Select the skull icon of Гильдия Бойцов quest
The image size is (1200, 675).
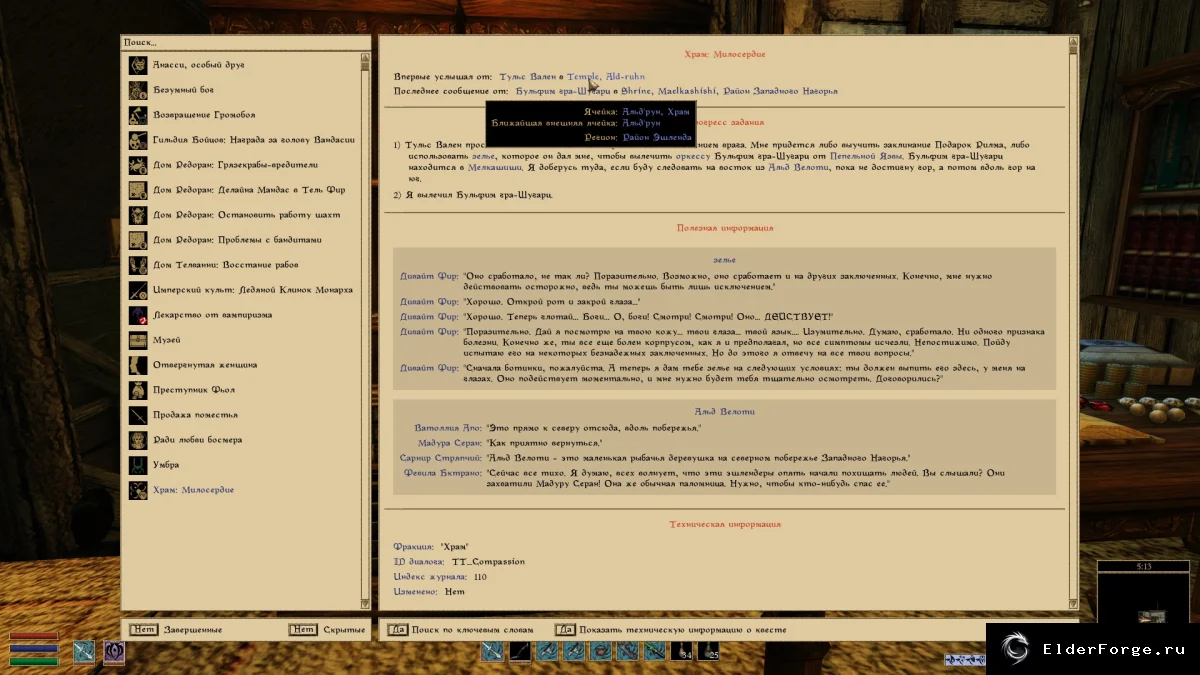(x=138, y=140)
